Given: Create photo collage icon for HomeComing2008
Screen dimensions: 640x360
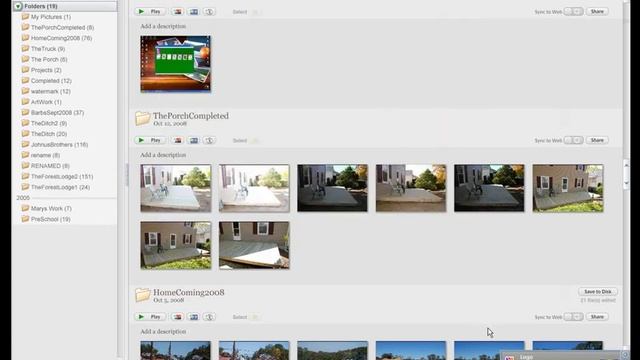Looking at the screenshot, I should coord(178,317).
